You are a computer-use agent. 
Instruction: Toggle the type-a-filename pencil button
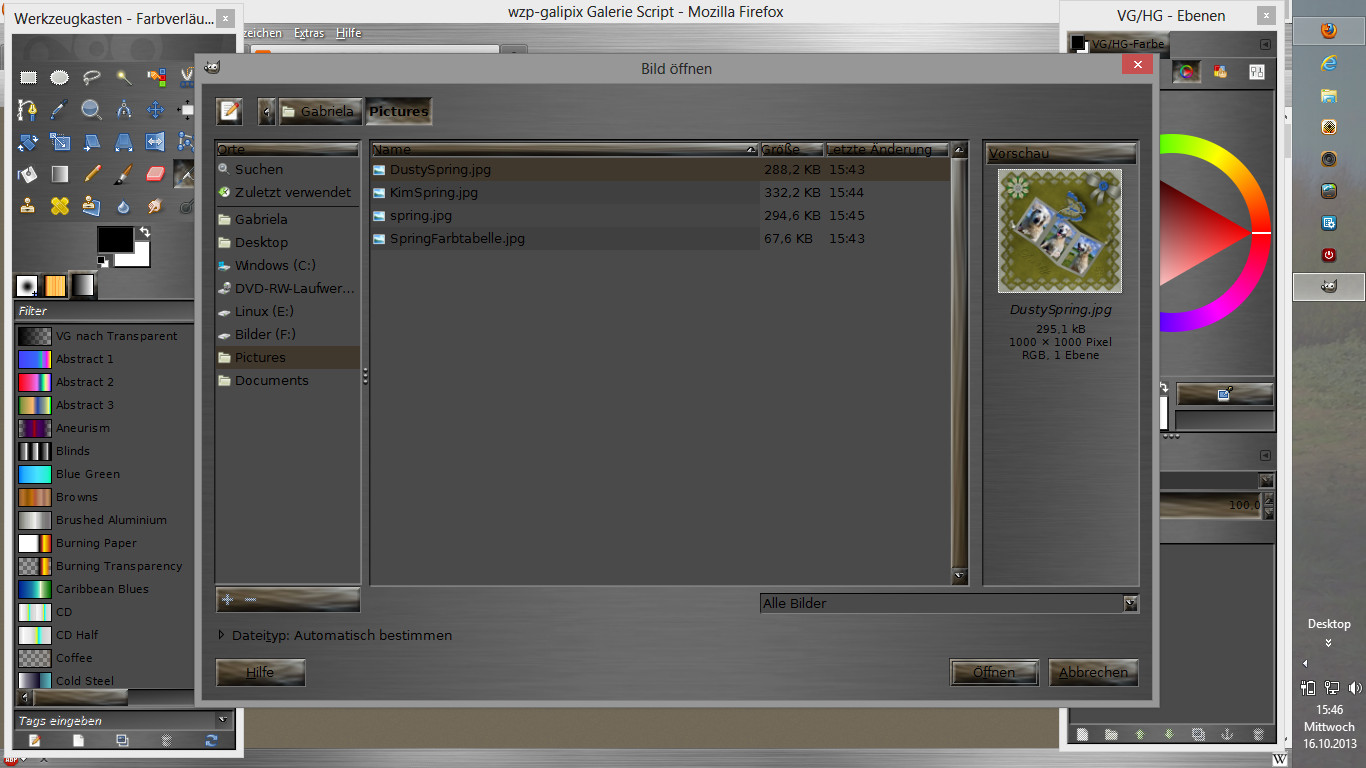pos(230,111)
